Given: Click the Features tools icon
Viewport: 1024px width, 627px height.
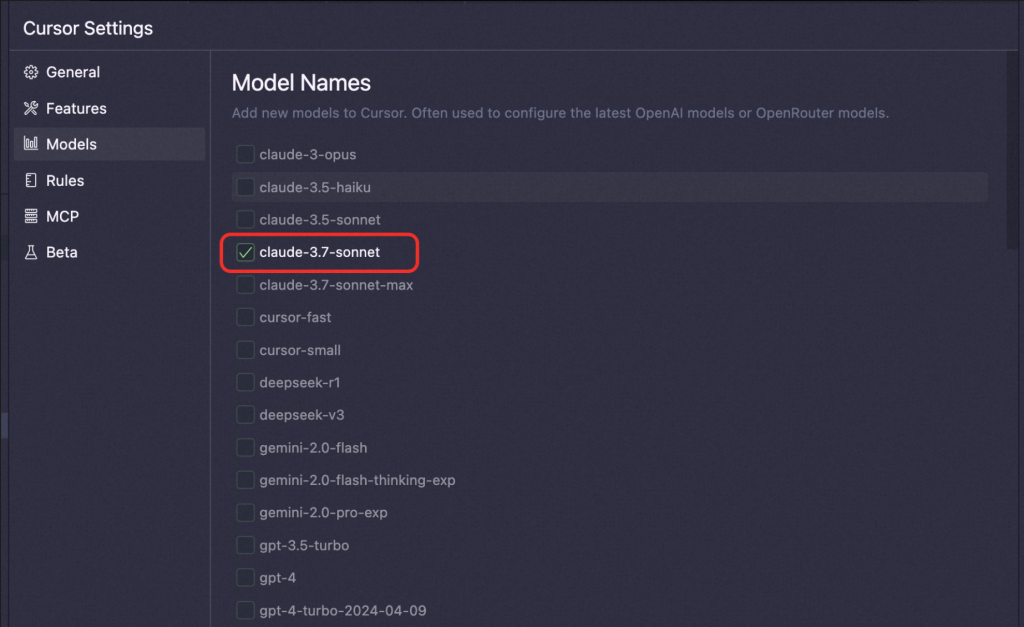Looking at the screenshot, I should coord(31,108).
